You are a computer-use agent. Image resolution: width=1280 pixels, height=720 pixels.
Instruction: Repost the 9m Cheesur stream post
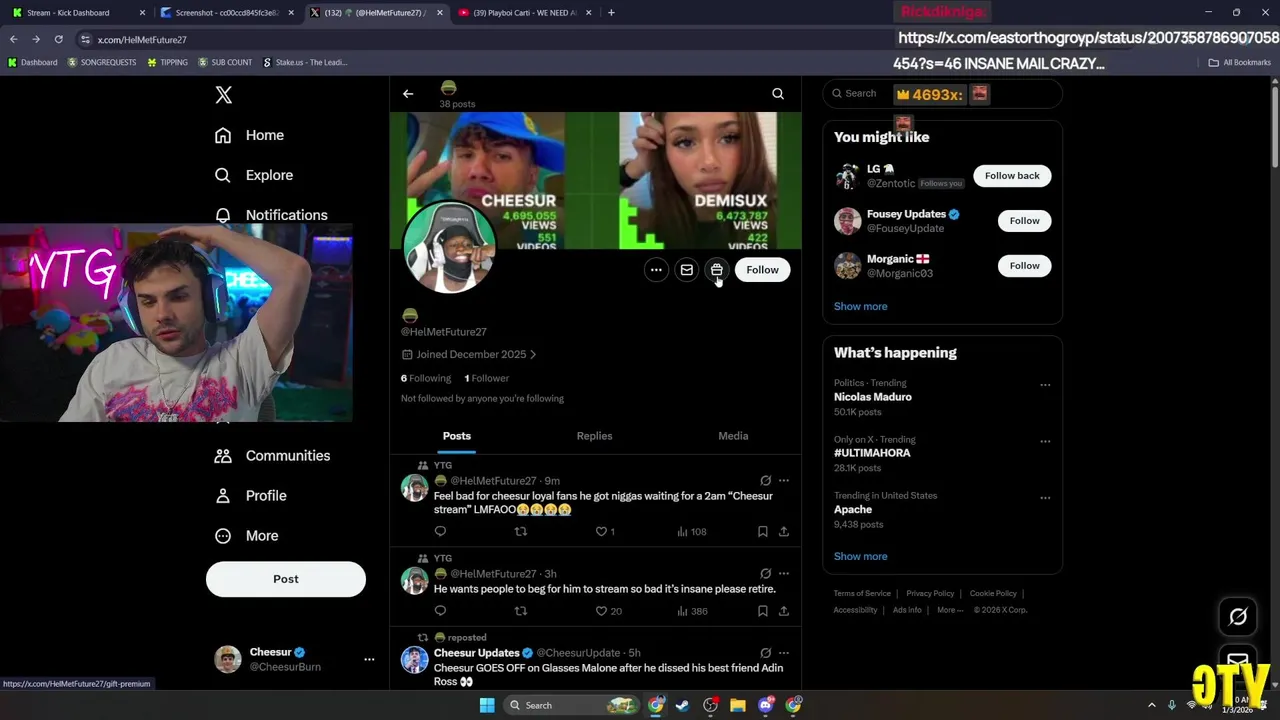pos(520,532)
